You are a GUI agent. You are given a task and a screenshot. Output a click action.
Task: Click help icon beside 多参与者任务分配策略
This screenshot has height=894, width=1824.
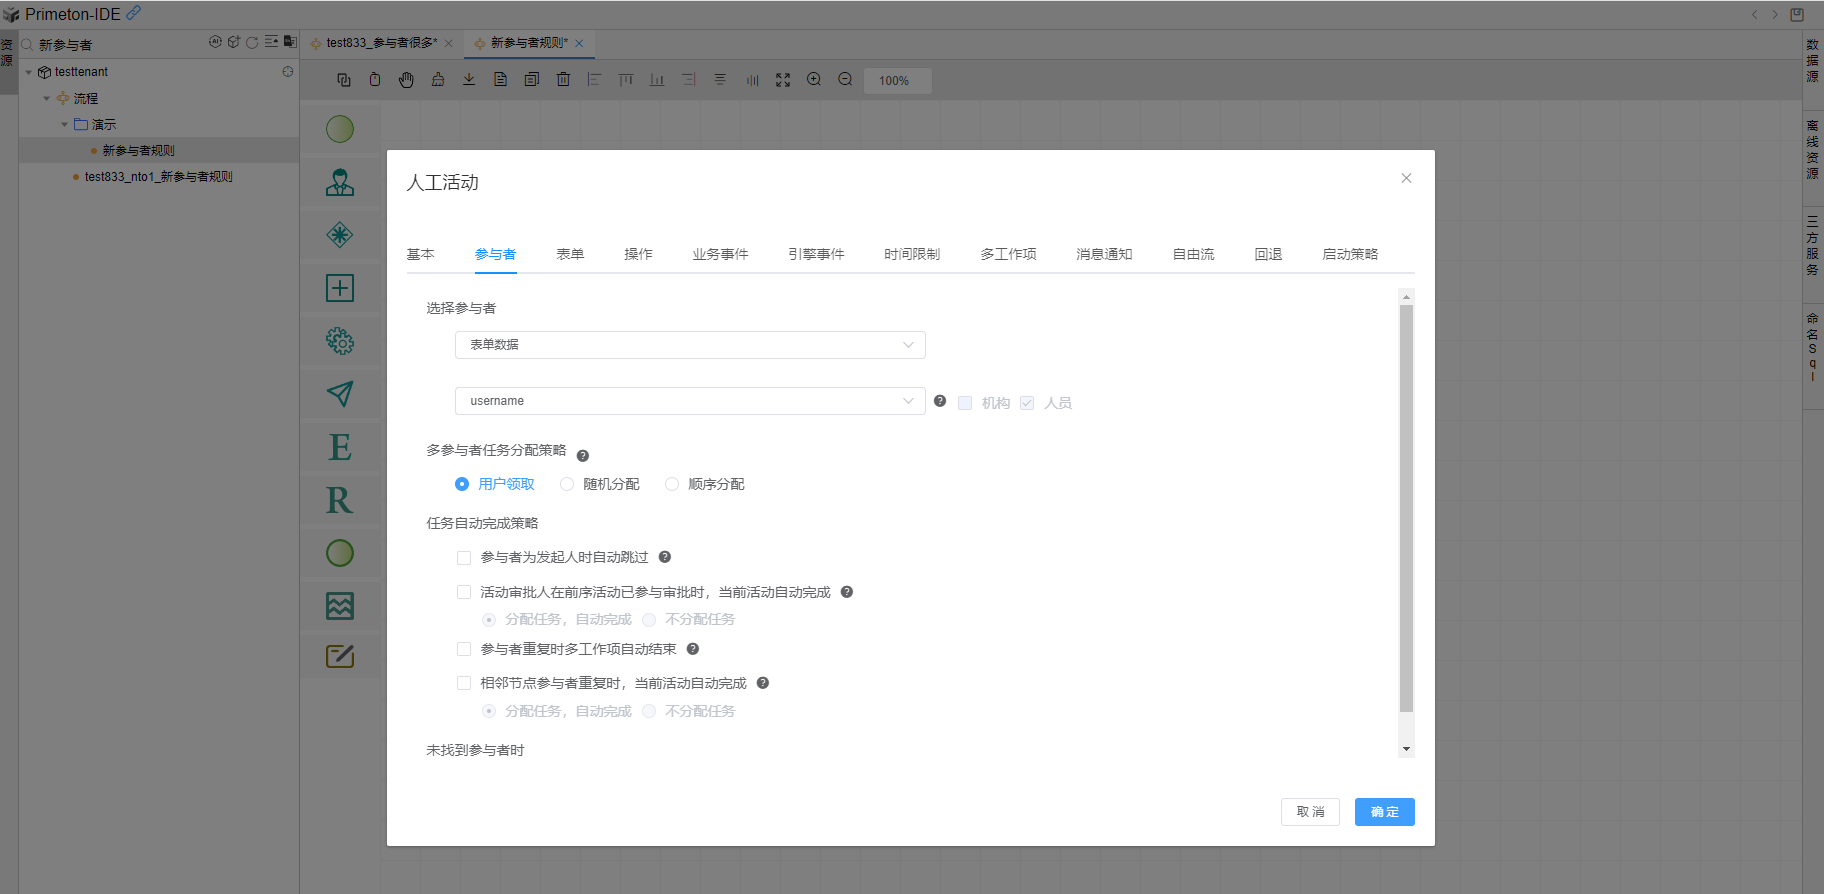pyautogui.click(x=583, y=456)
